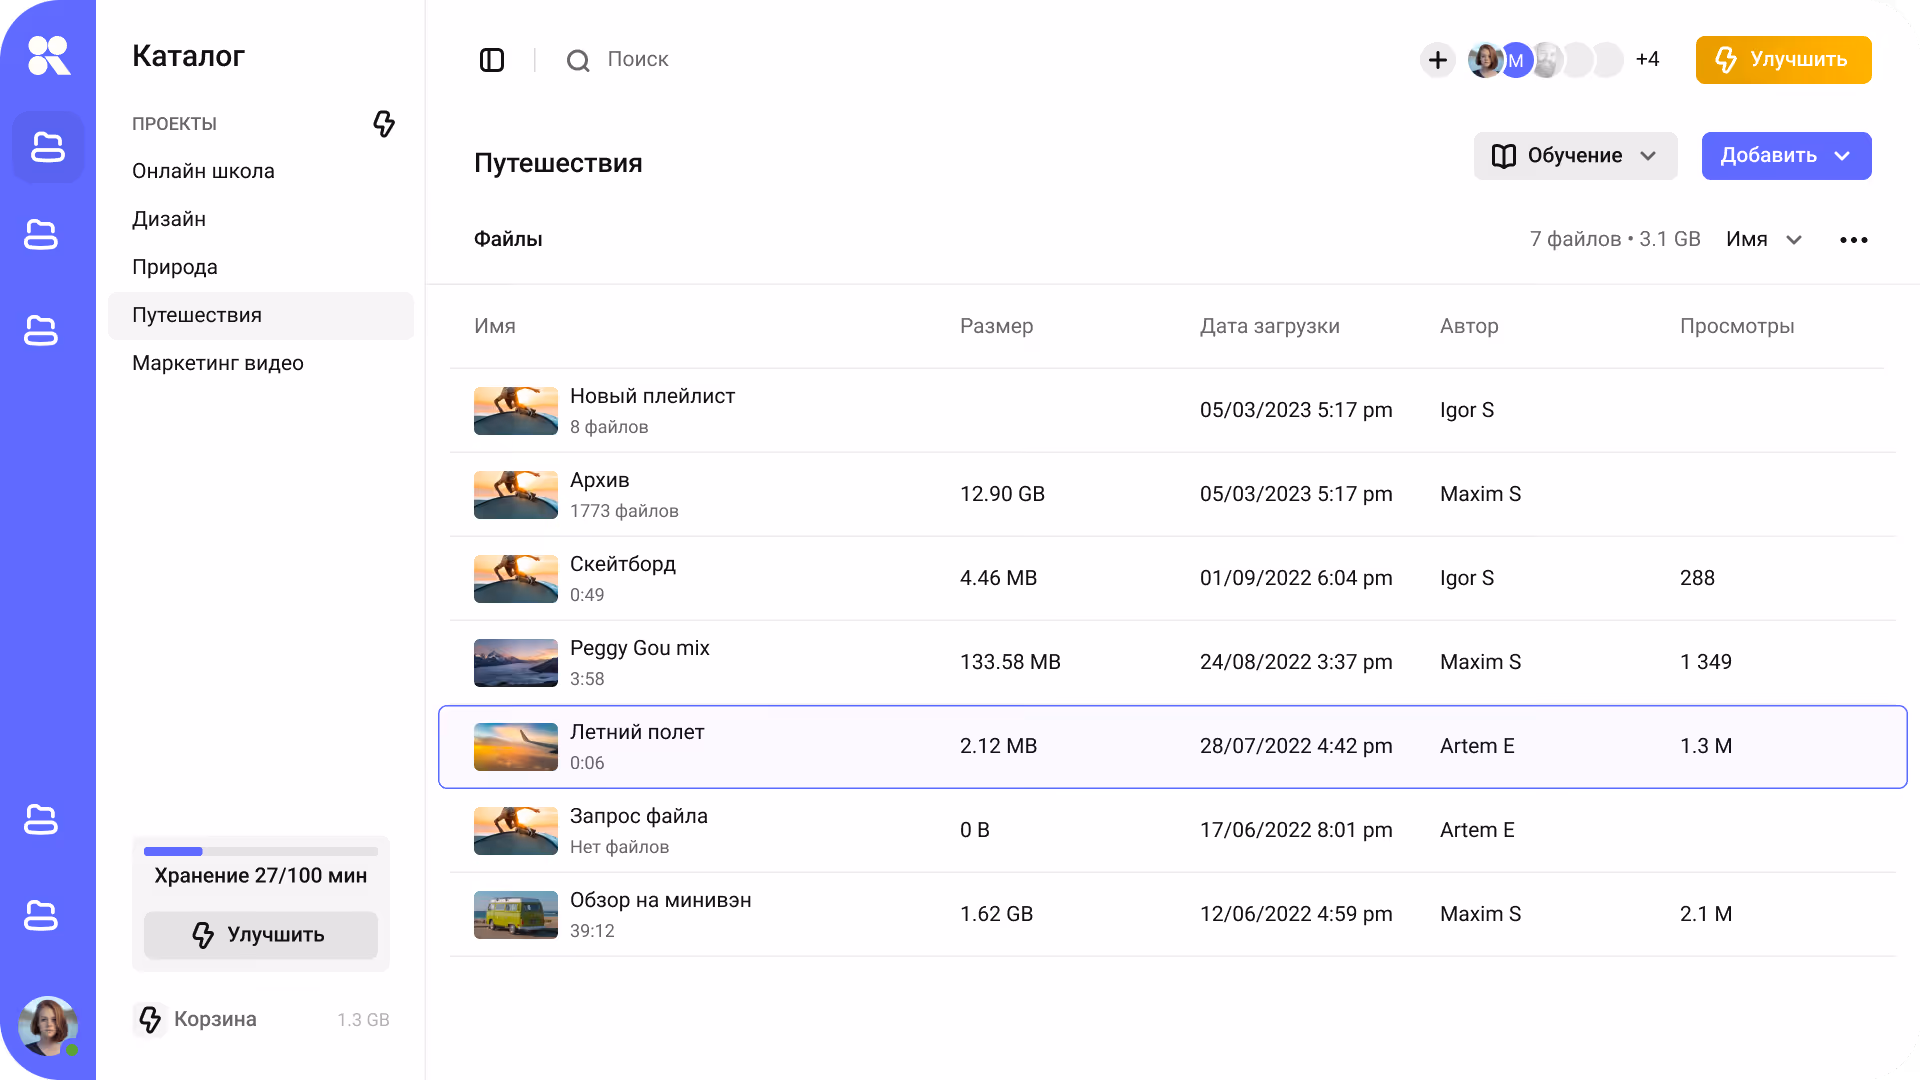Click the lightning icon next to Проекты
The width and height of the screenshot is (1920, 1080).
pyautogui.click(x=384, y=124)
